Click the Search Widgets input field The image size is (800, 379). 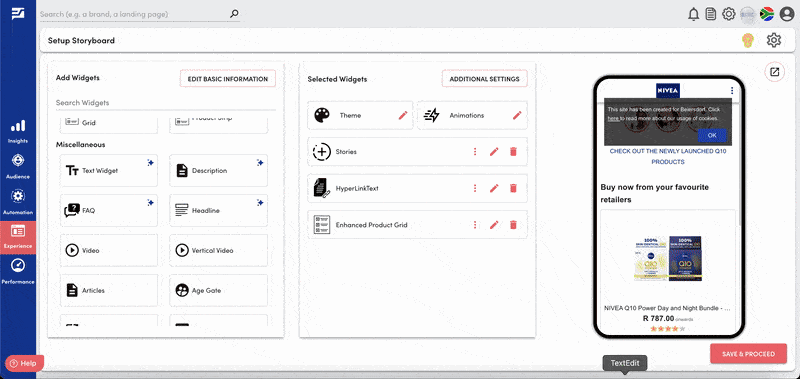tap(166, 103)
